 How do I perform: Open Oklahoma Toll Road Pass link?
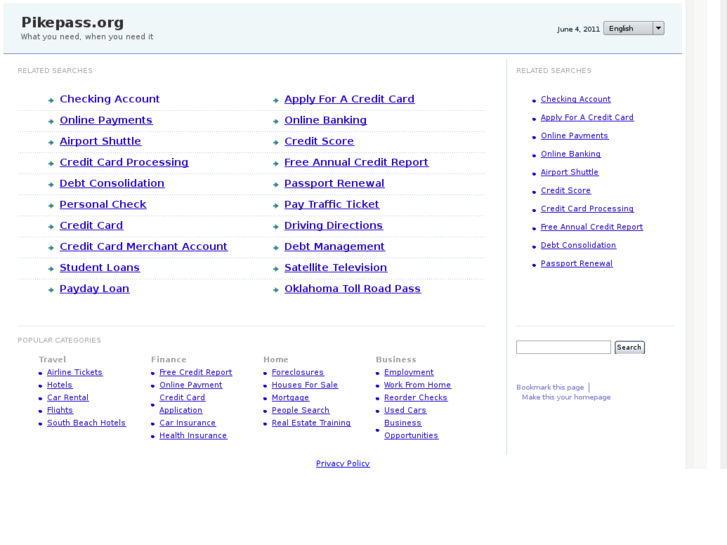[x=352, y=289]
